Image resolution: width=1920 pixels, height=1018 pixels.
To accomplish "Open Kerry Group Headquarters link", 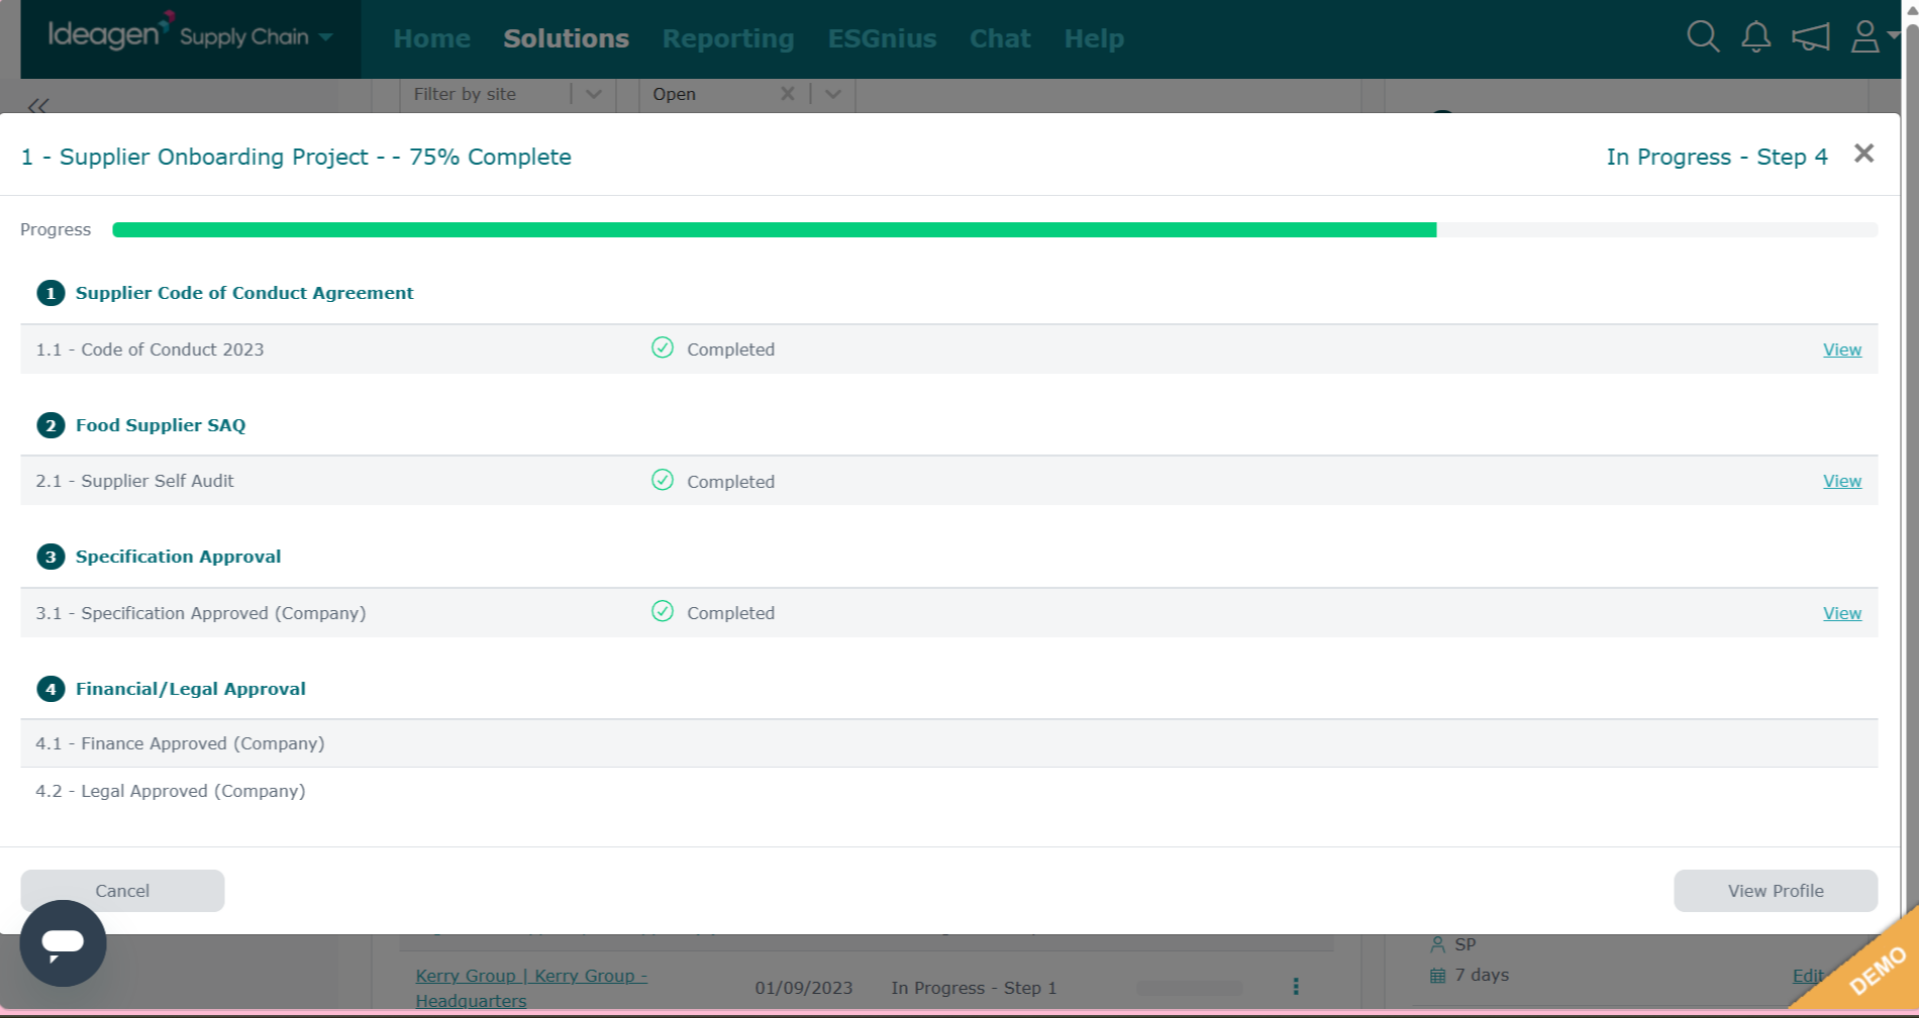I will pos(531,988).
